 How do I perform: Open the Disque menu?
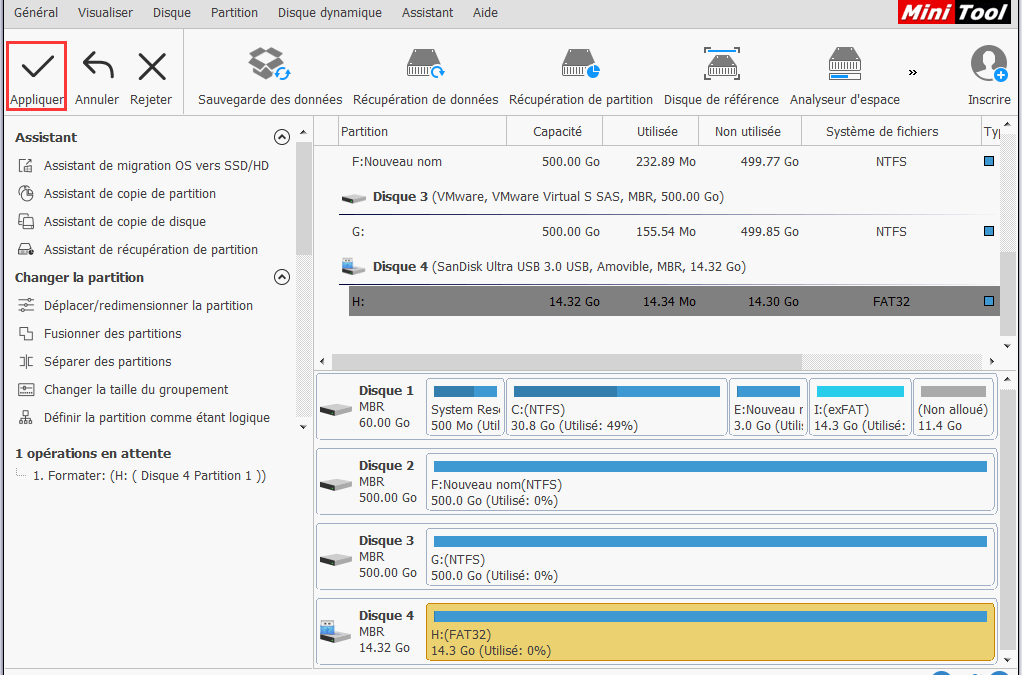(171, 12)
